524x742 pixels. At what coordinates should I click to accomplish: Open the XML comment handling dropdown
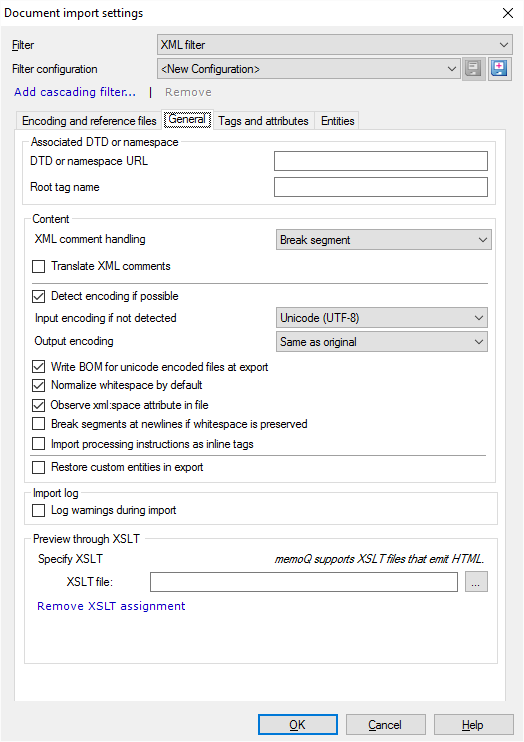tap(383, 240)
